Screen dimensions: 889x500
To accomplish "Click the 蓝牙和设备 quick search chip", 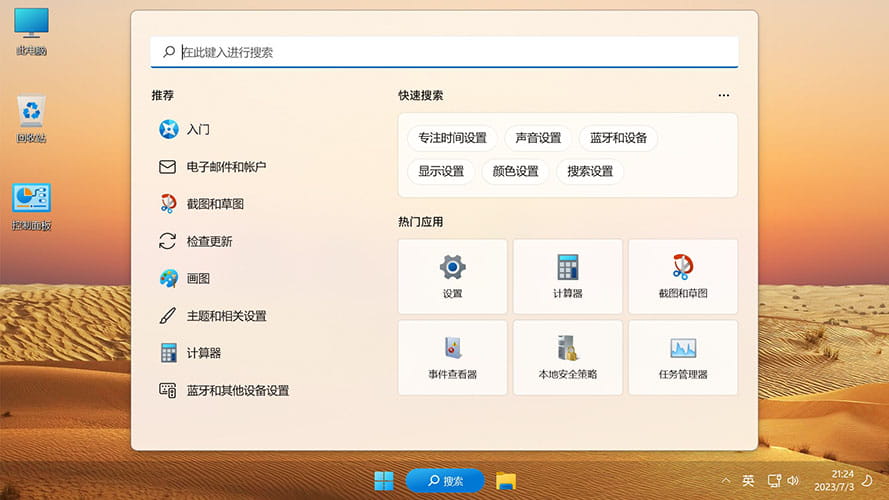I will (618, 138).
